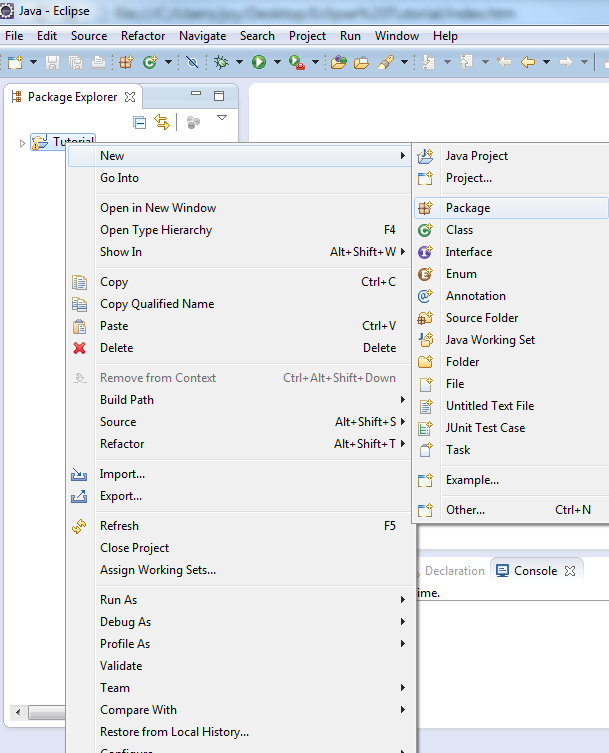The height and width of the screenshot is (753, 609).
Task: Choose Export... in context menu
Action: click(240, 496)
